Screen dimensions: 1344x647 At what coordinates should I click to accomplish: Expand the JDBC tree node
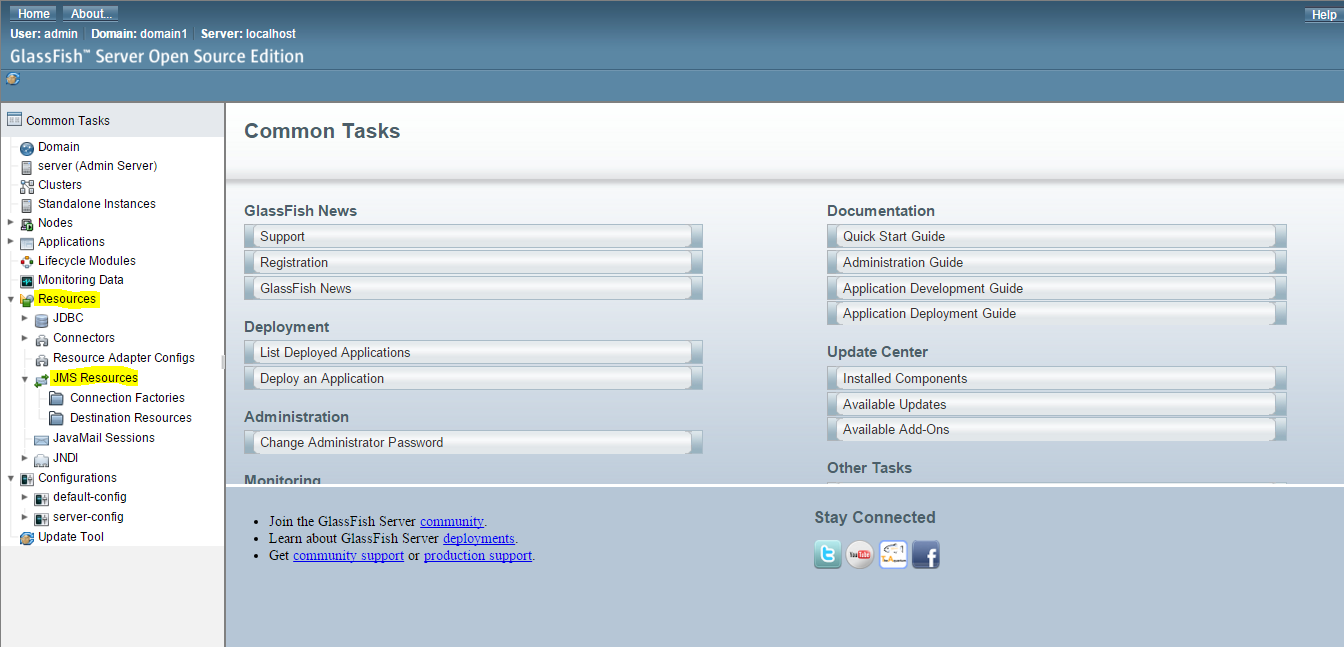[25, 318]
